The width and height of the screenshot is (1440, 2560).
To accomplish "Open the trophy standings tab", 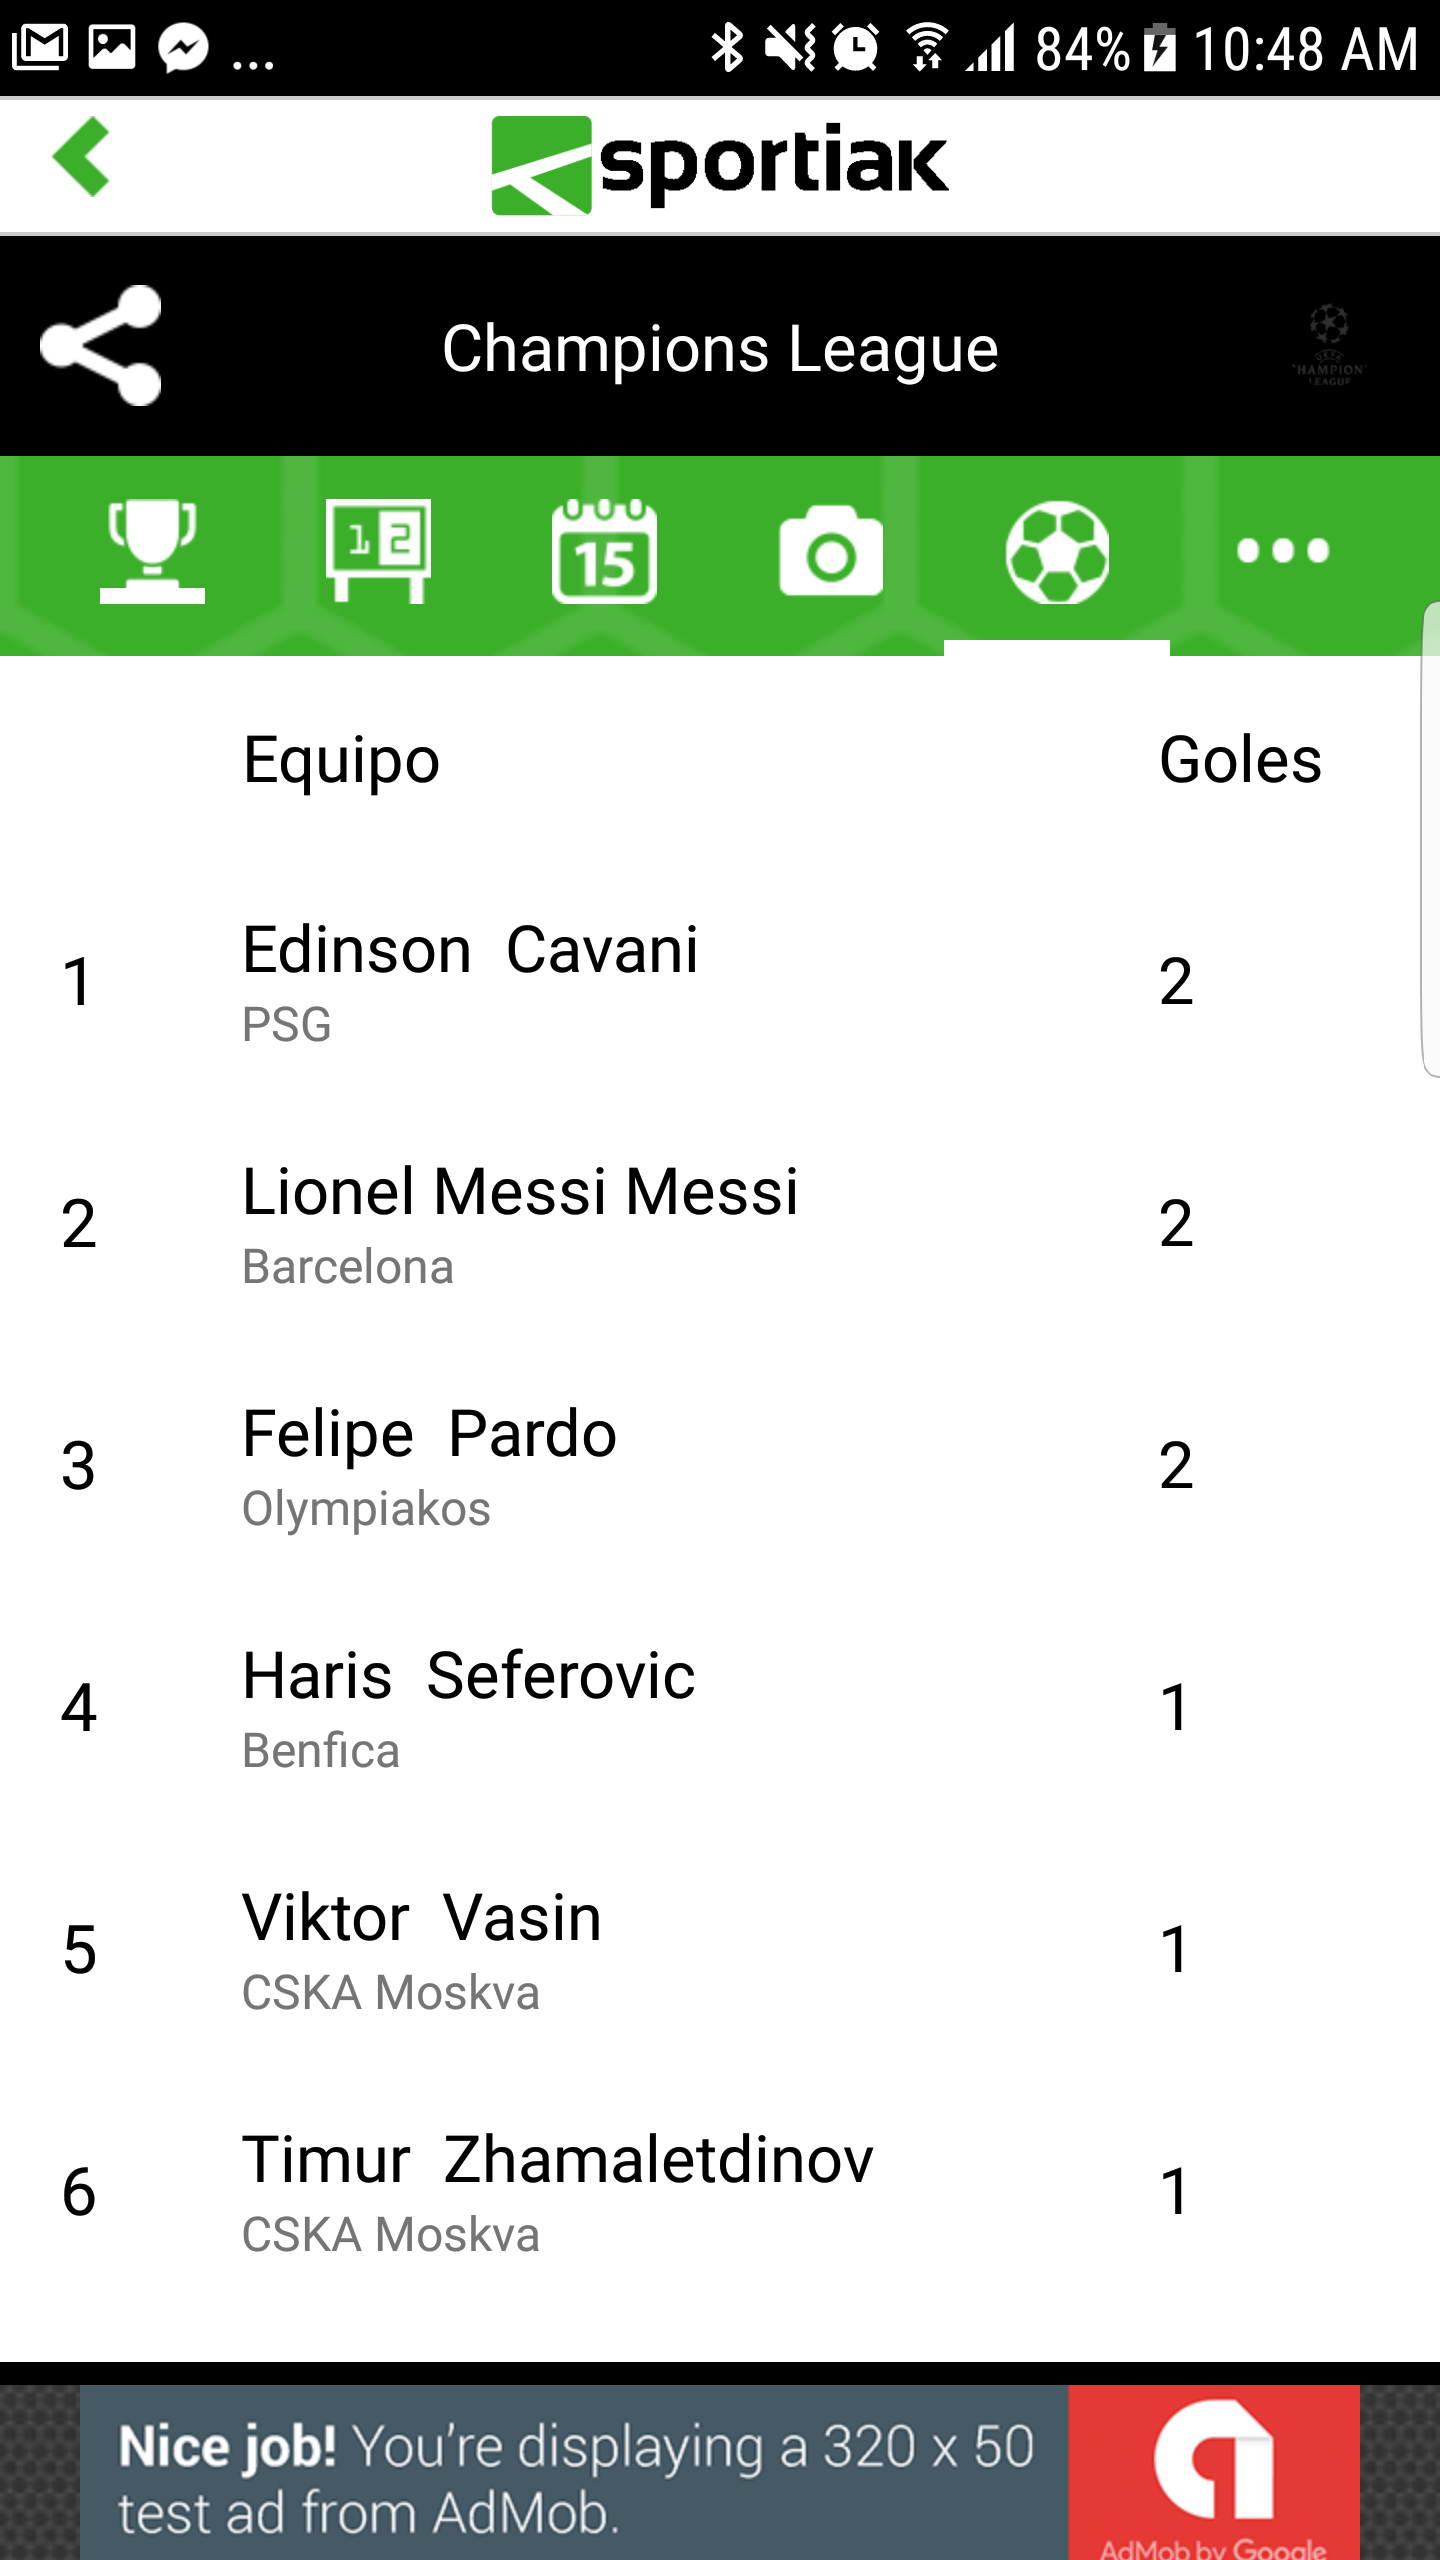I will [152, 551].
